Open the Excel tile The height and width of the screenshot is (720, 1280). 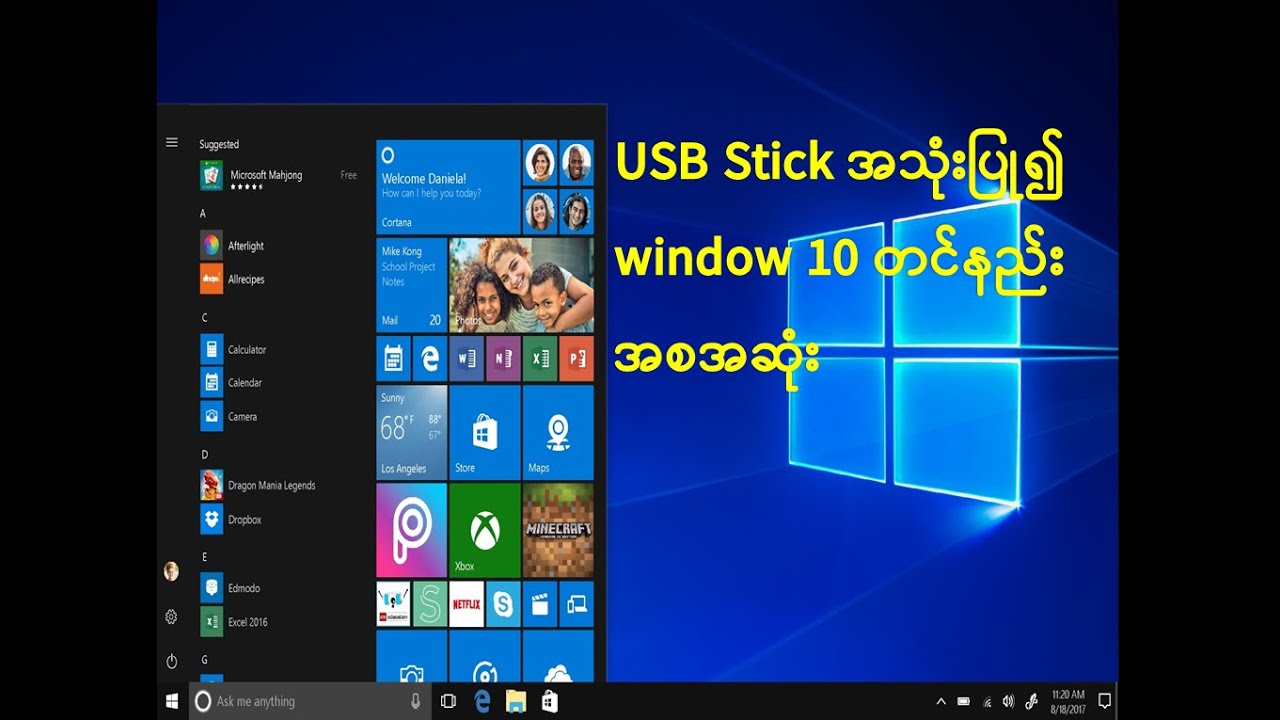point(539,358)
